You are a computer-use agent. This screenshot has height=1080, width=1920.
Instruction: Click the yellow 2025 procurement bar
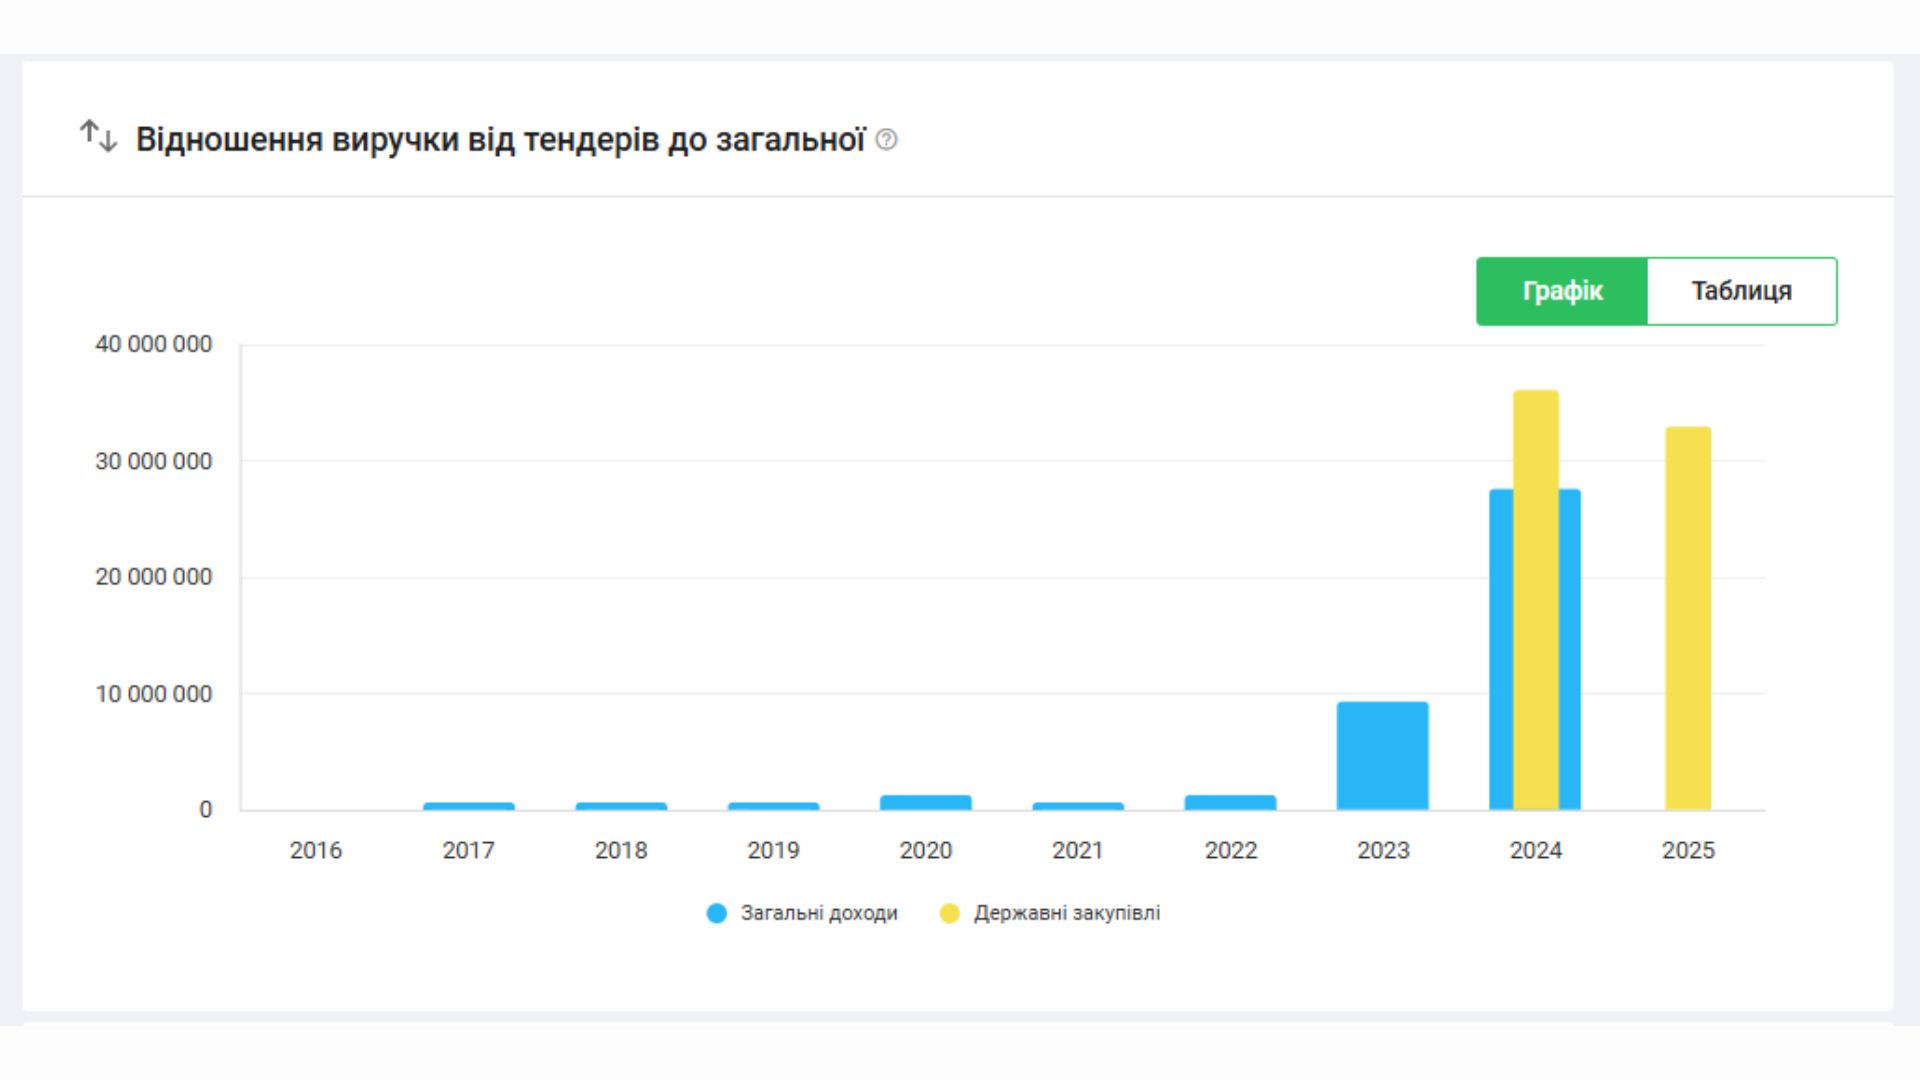[1688, 620]
